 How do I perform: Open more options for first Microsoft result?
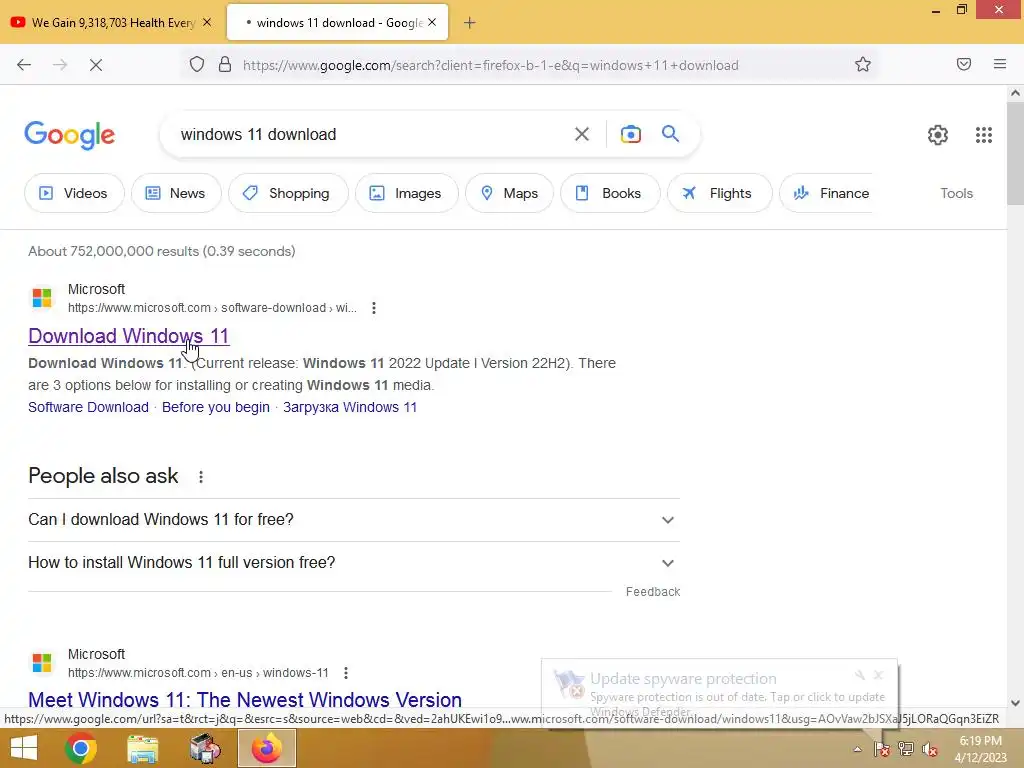(x=374, y=308)
